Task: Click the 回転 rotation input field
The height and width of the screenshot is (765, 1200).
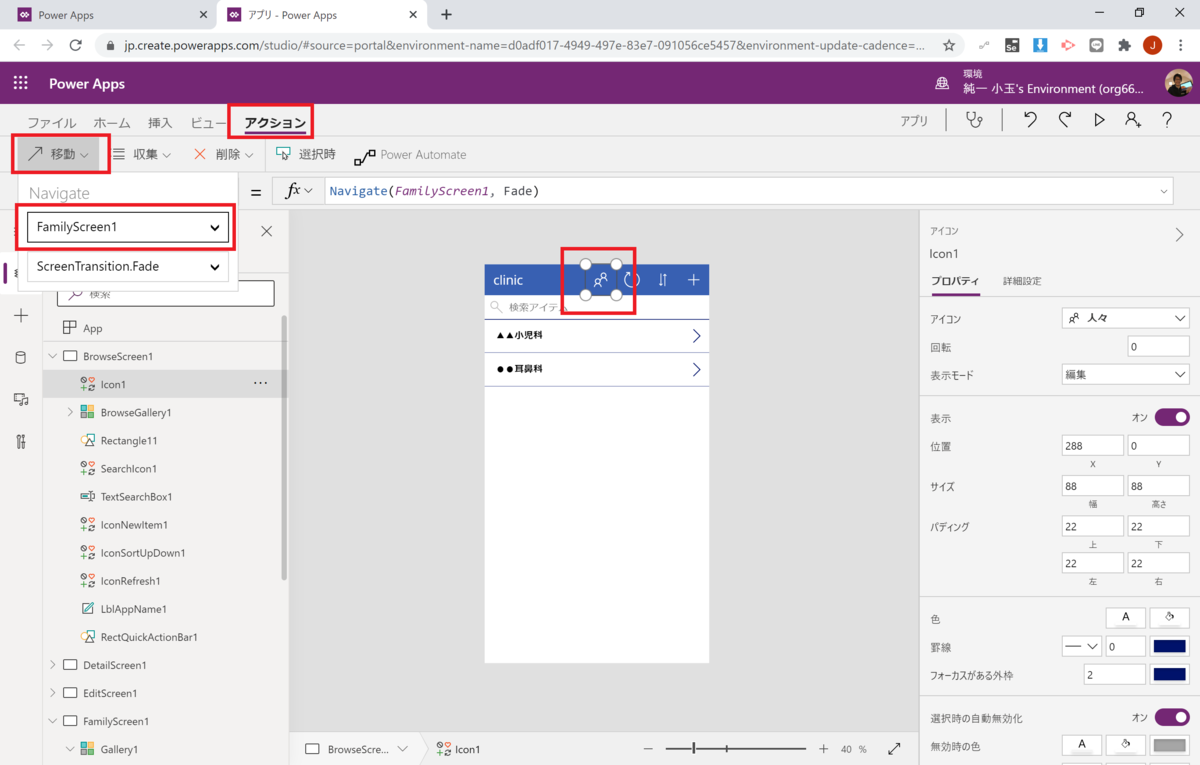Action: pos(1158,346)
